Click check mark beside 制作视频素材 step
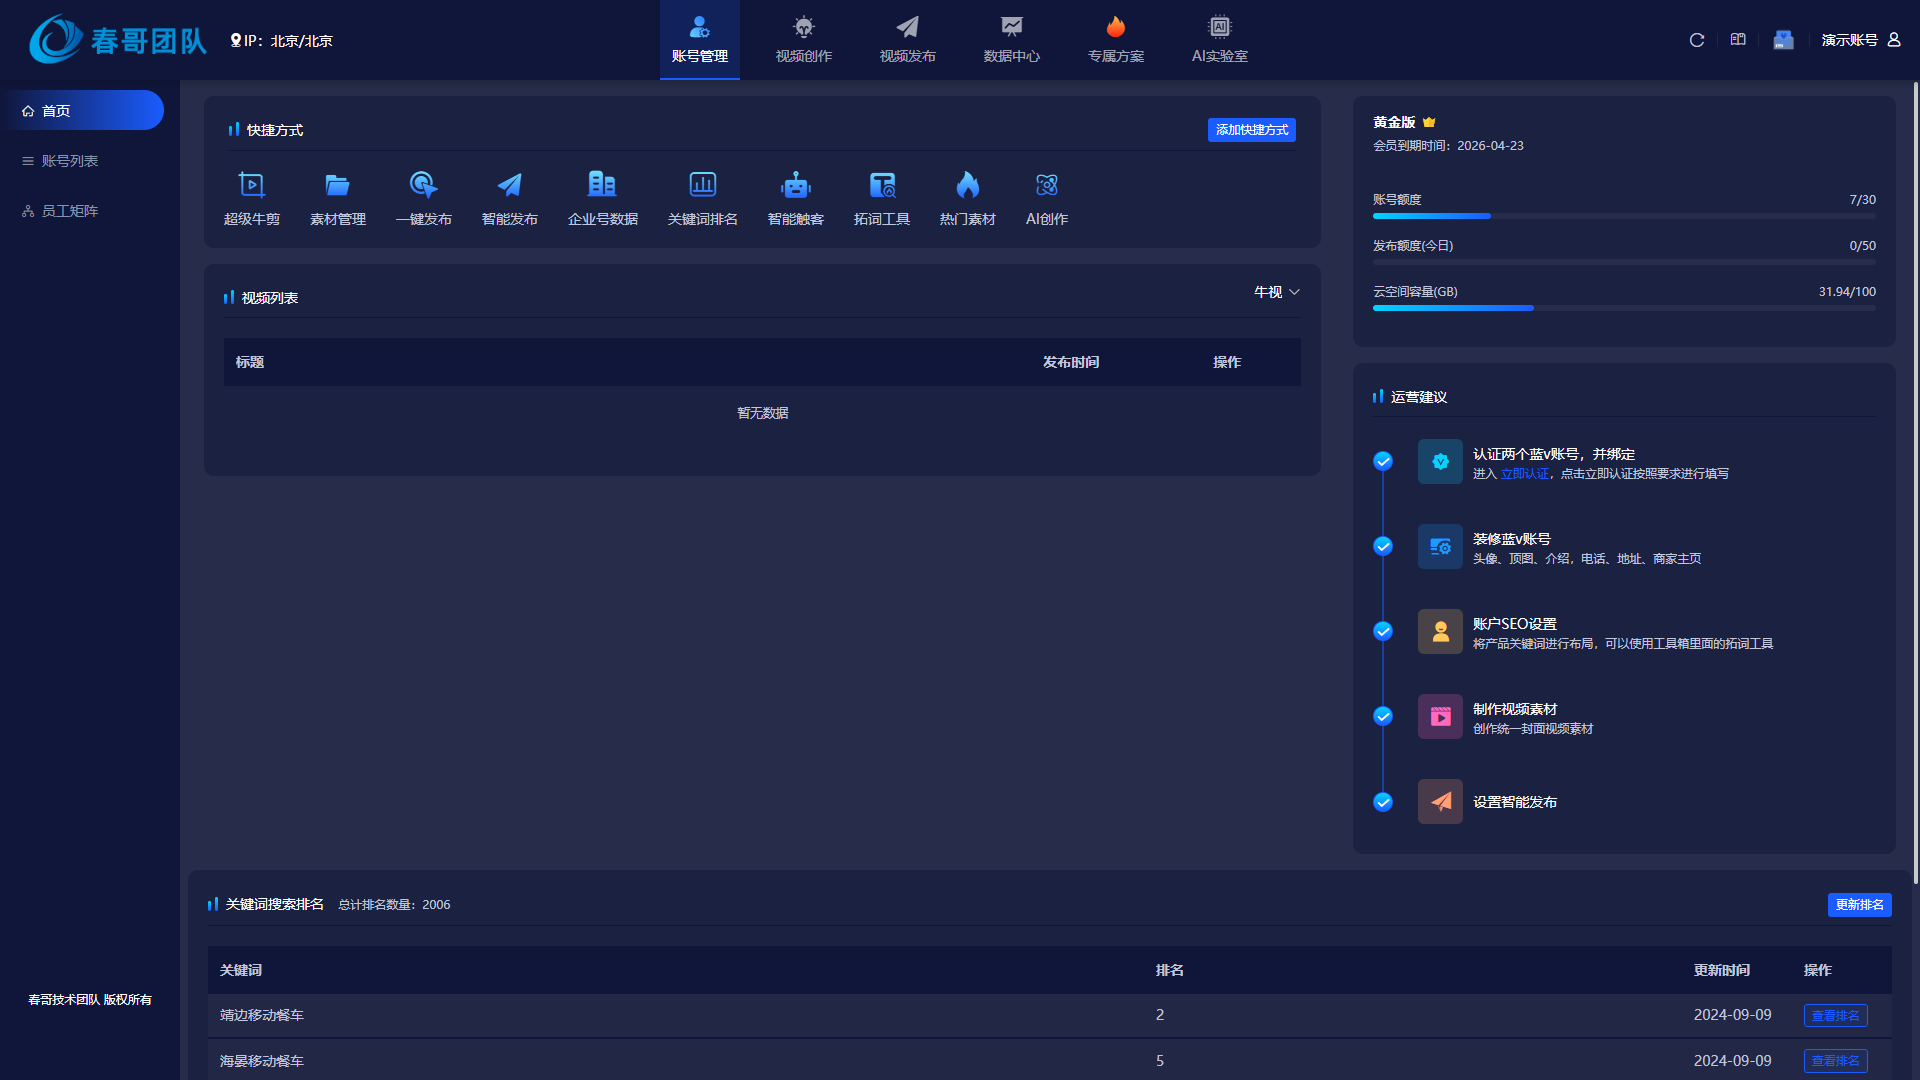Viewport: 1920px width, 1080px height. pos(1383,716)
